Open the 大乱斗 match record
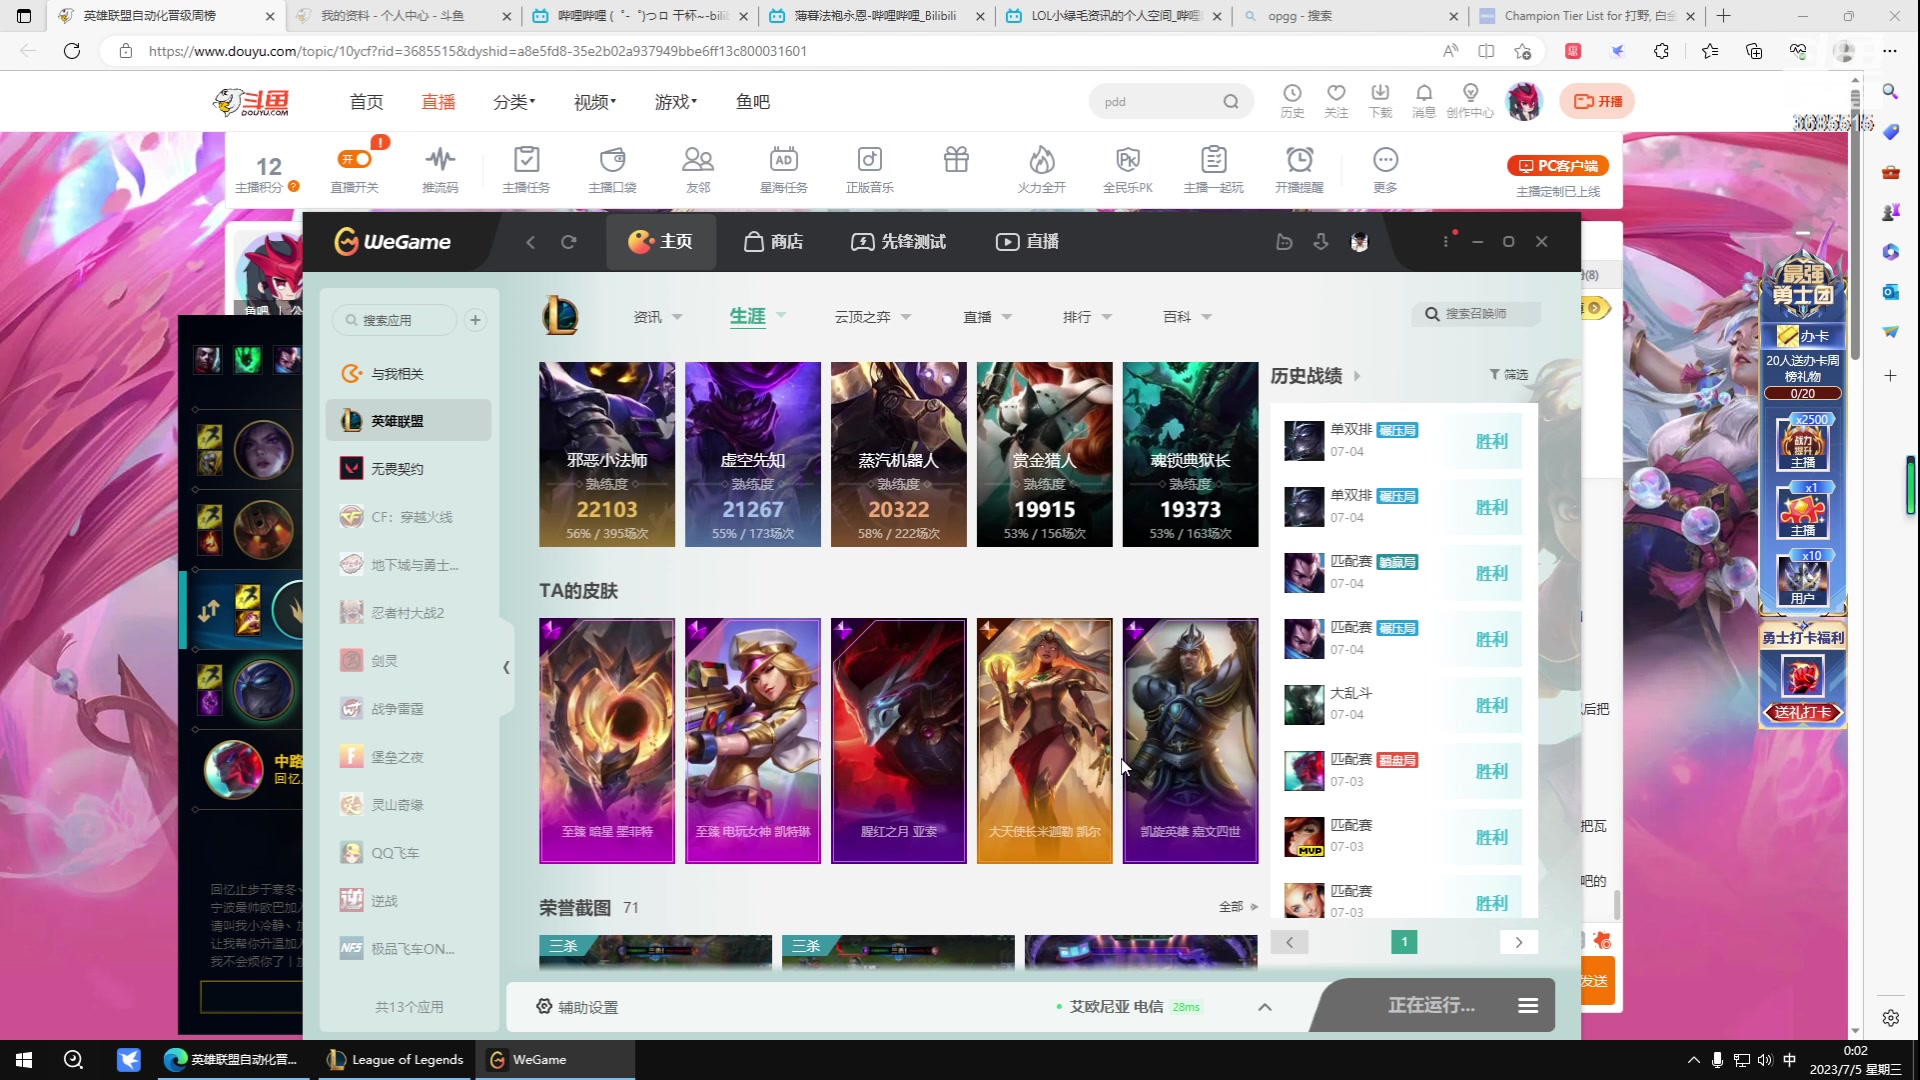The image size is (1920, 1080). coord(1403,705)
